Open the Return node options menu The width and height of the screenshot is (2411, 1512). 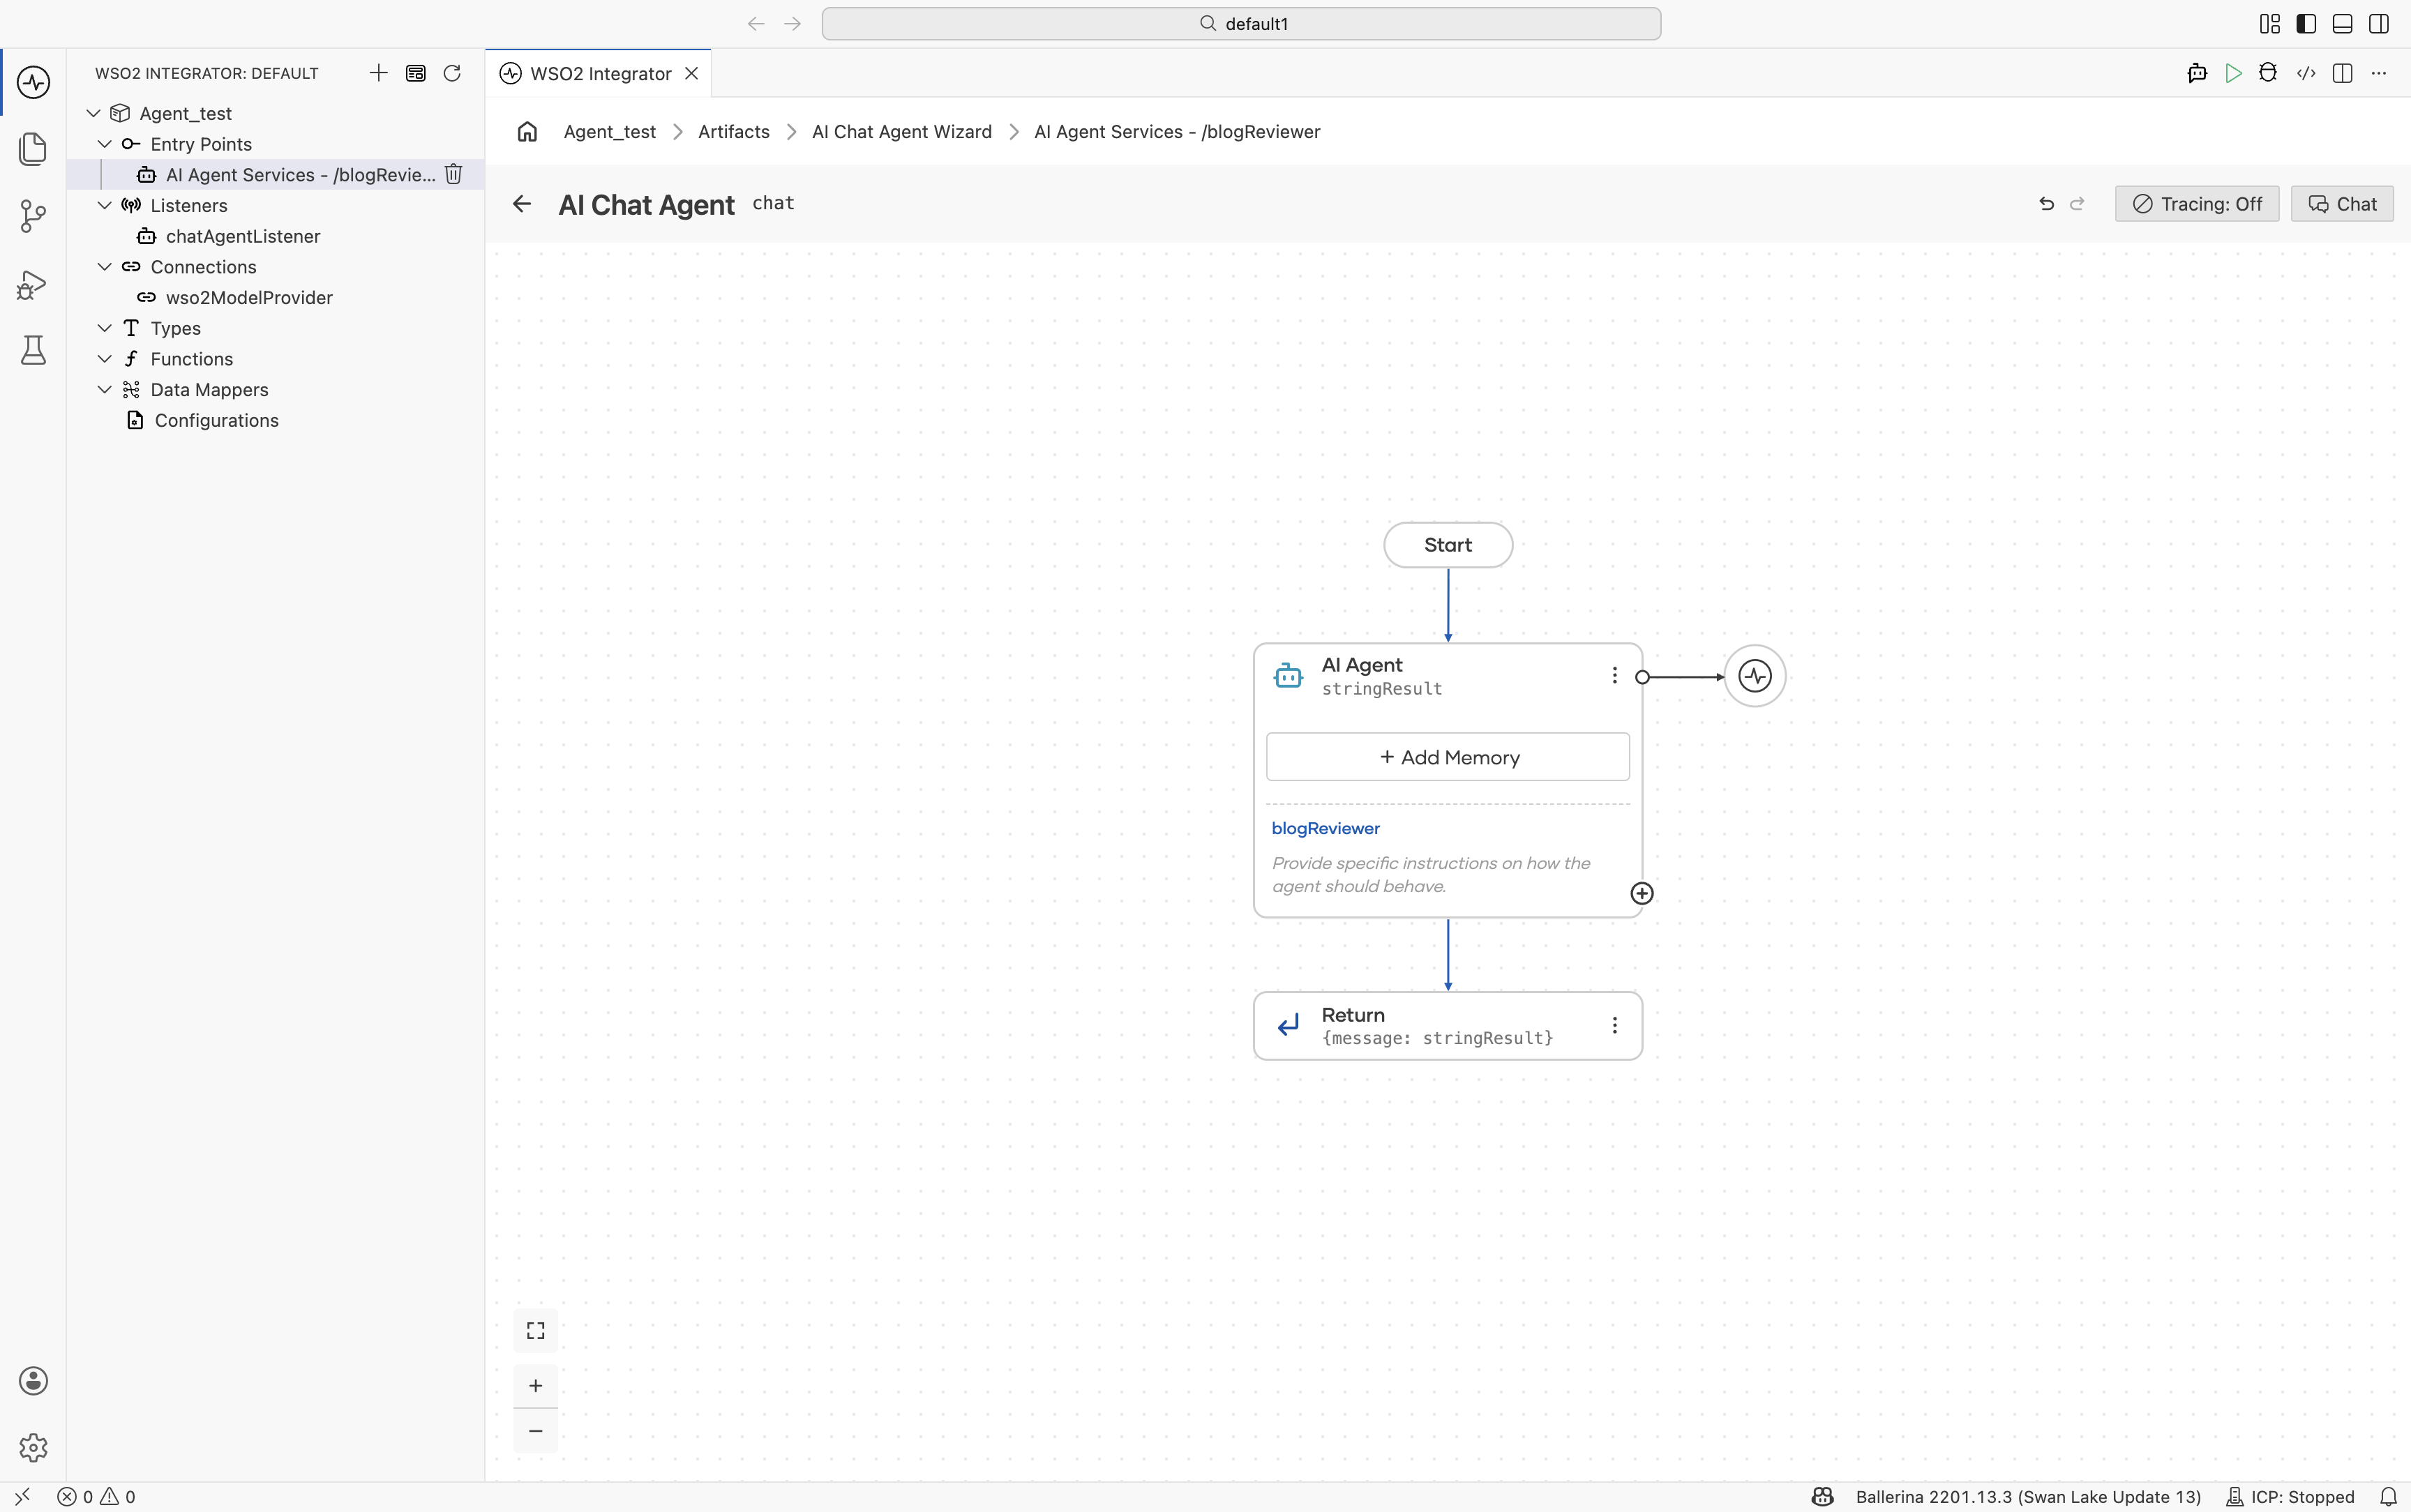1614,1025
